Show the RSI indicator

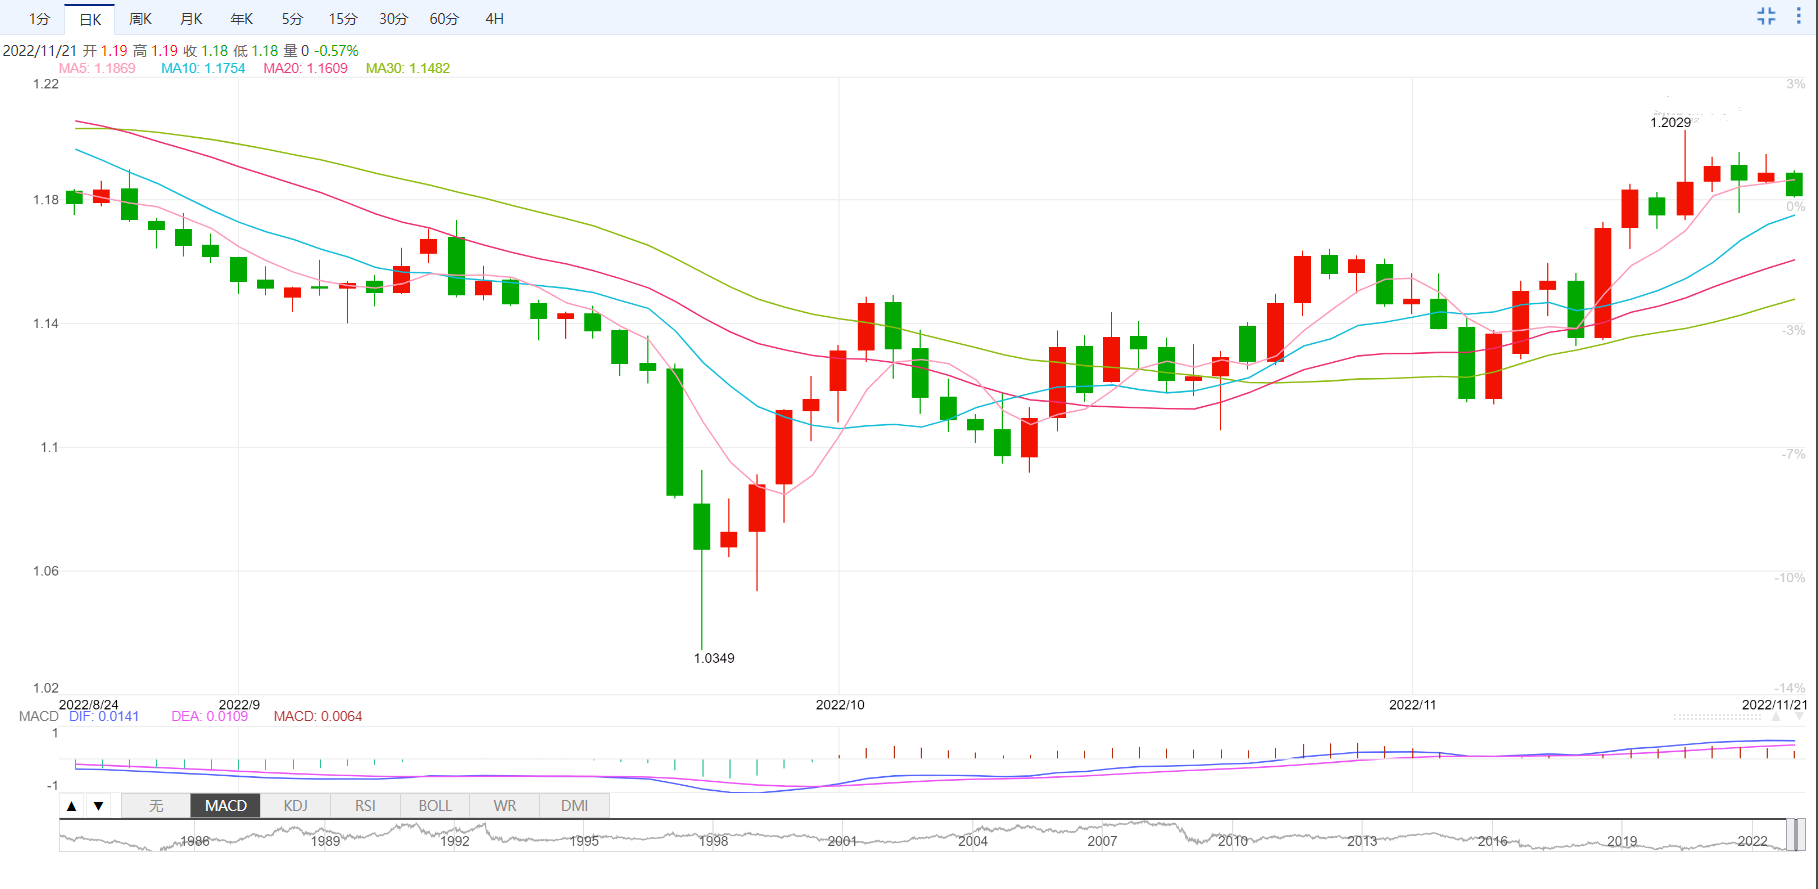pyautogui.click(x=366, y=806)
